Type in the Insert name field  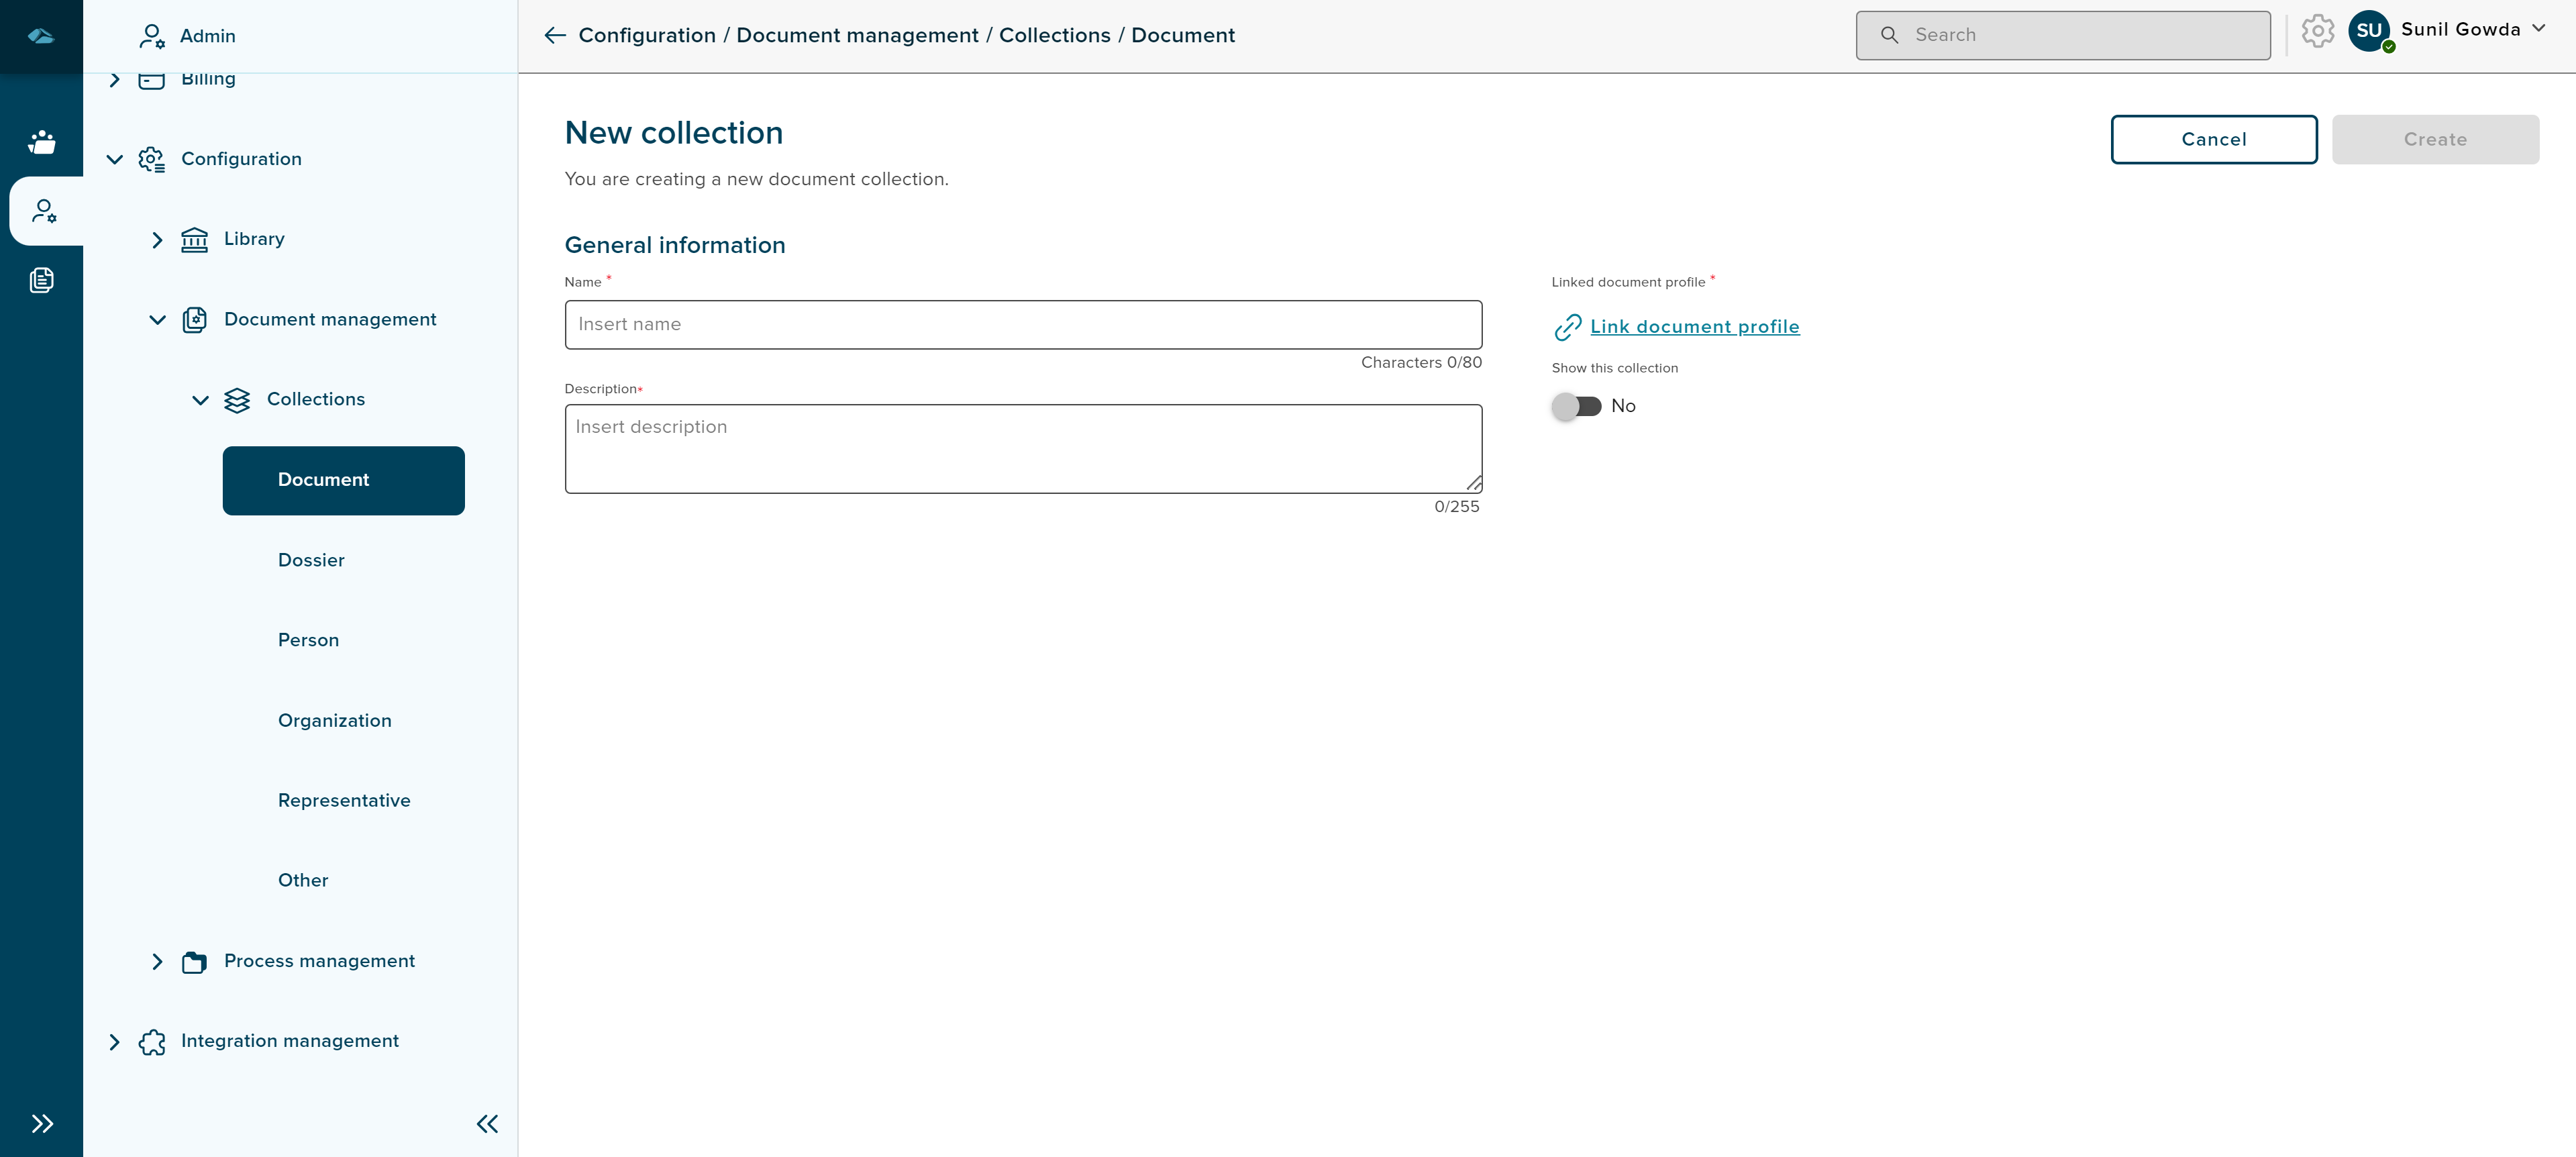[1022, 324]
